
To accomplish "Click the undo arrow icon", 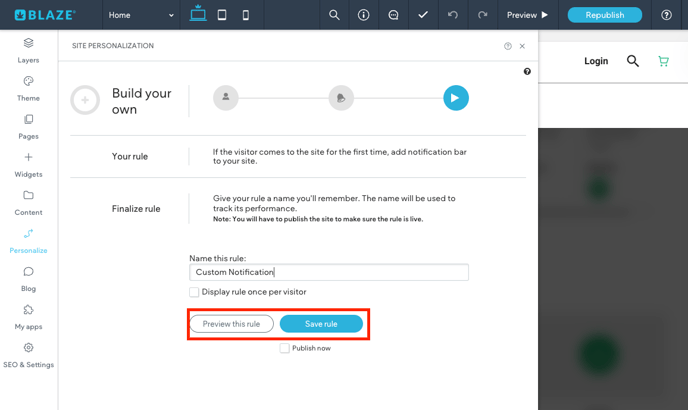I will [x=453, y=15].
